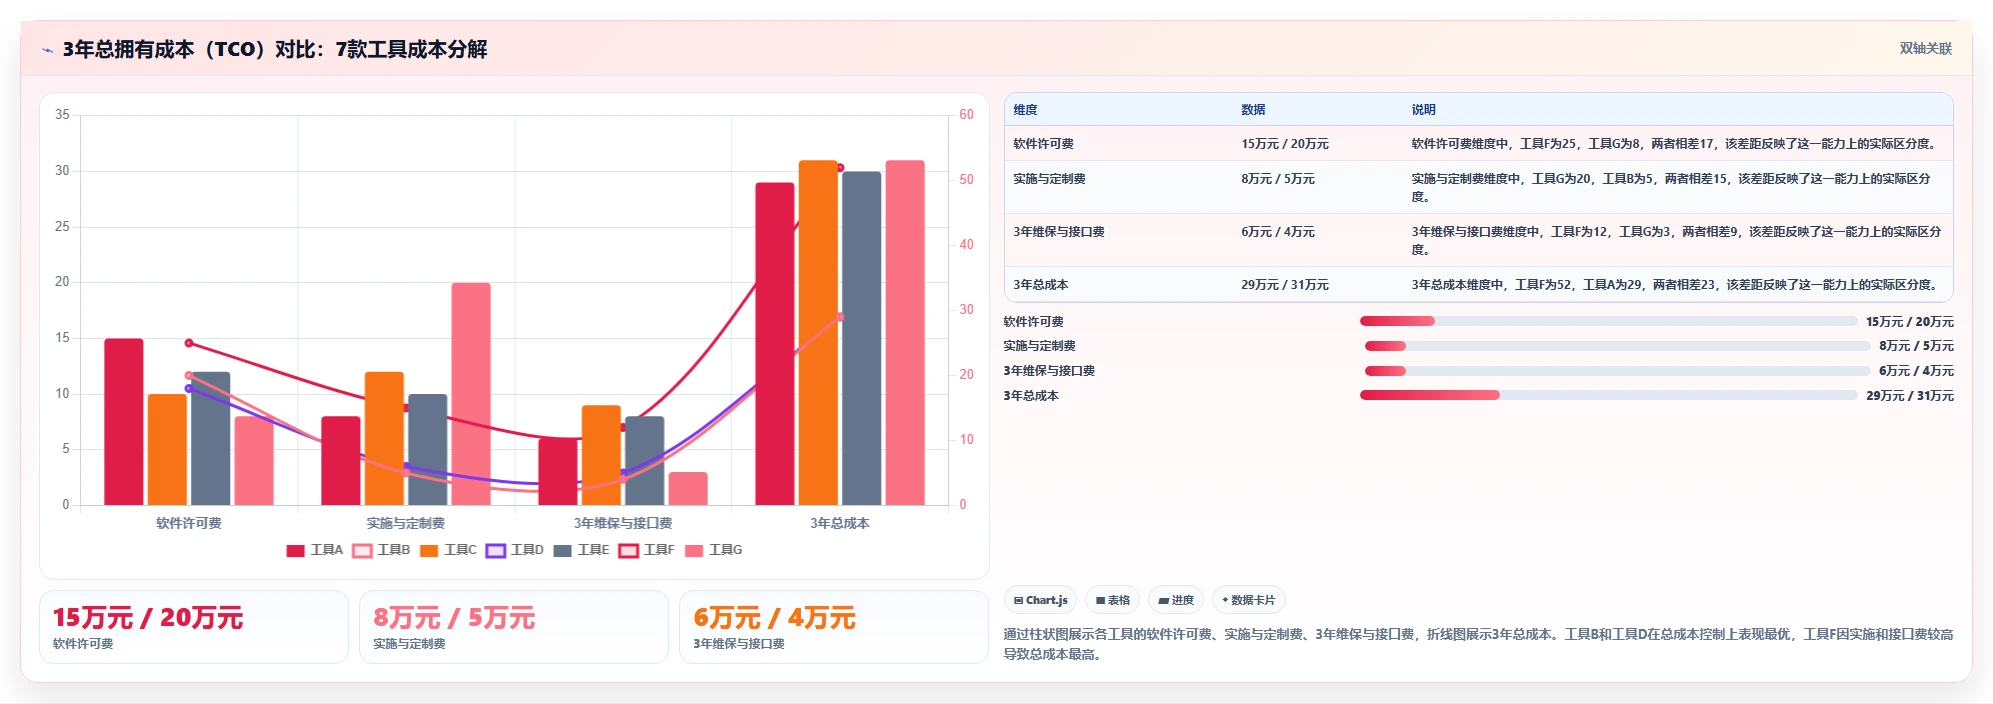Click the small chart icon beside the title
The width and height of the screenshot is (1993, 704).
pos(47,50)
